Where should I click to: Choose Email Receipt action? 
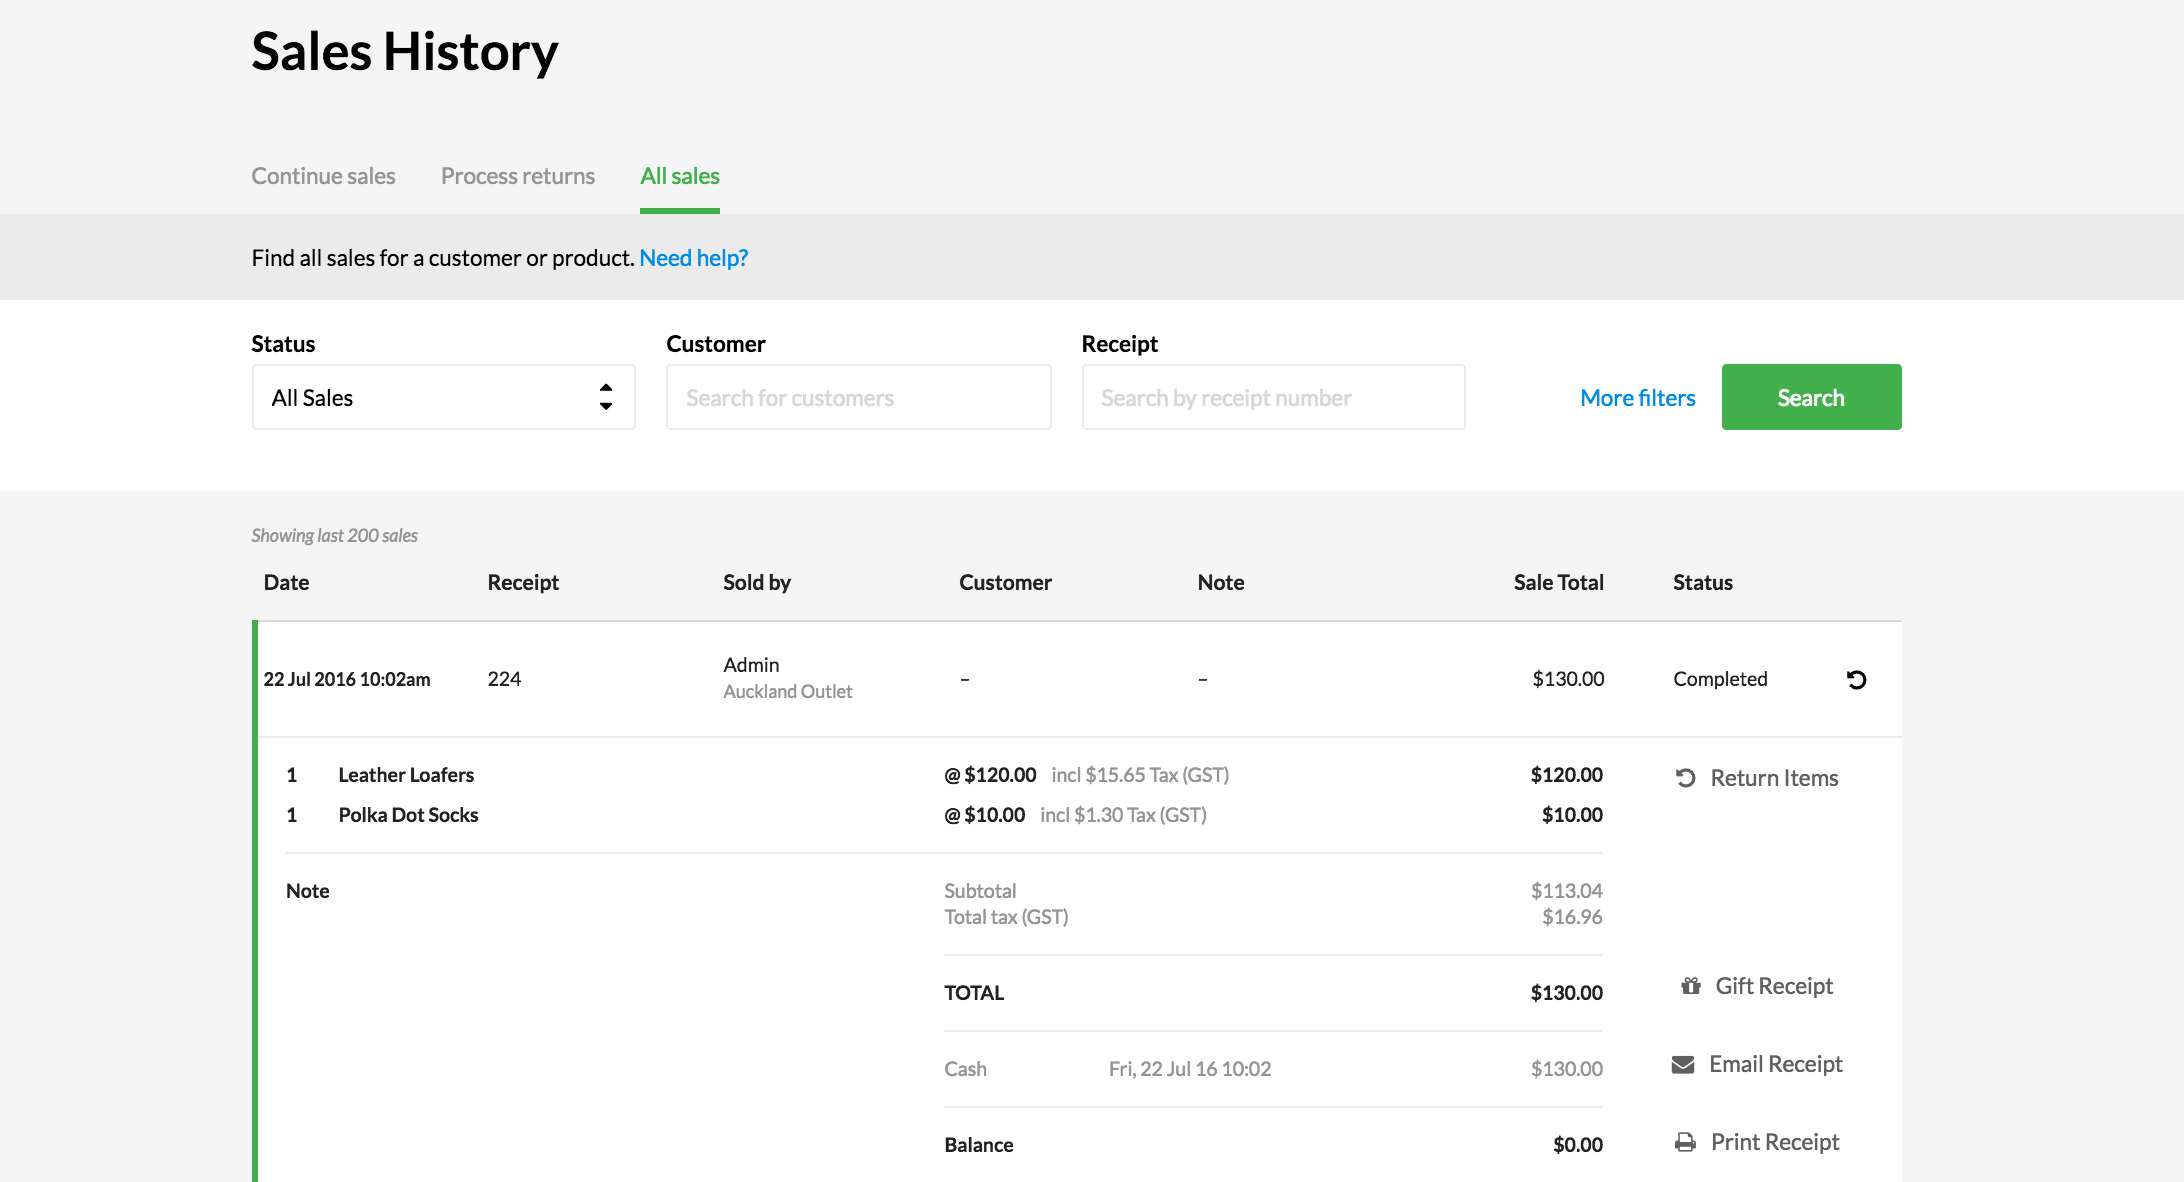pos(1775,1064)
